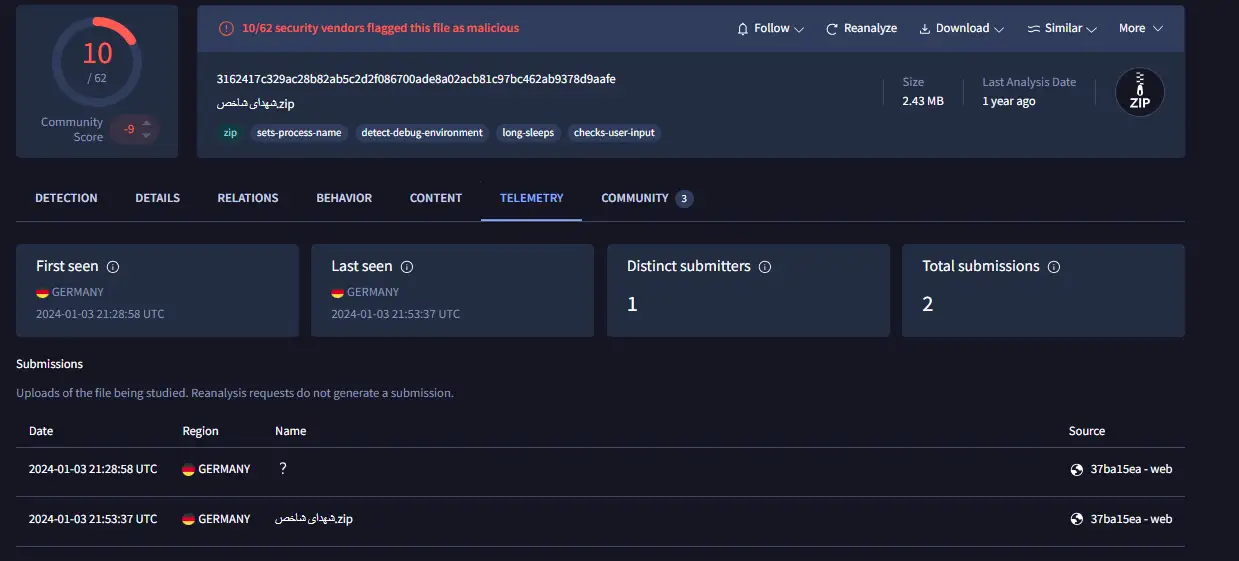This screenshot has width=1239, height=561.
Task: Open the Follow dropdown
Action: tap(771, 29)
